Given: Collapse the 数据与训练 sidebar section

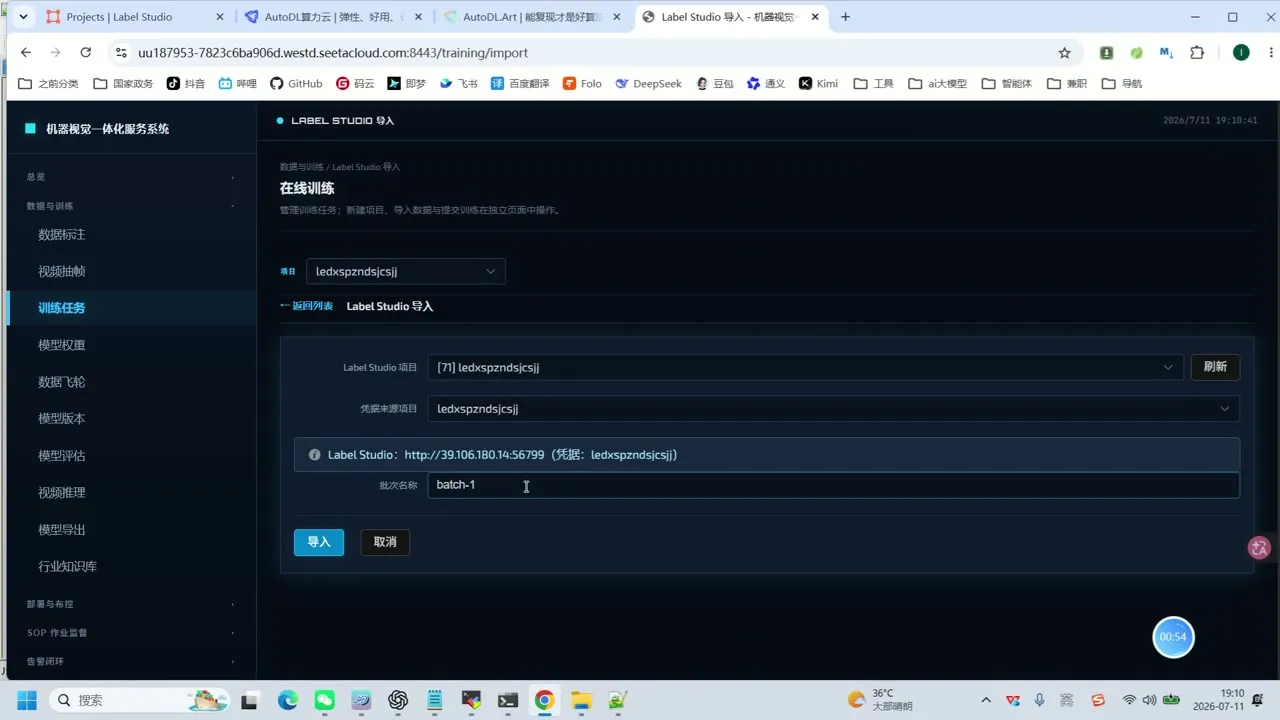Looking at the screenshot, I should [130, 206].
